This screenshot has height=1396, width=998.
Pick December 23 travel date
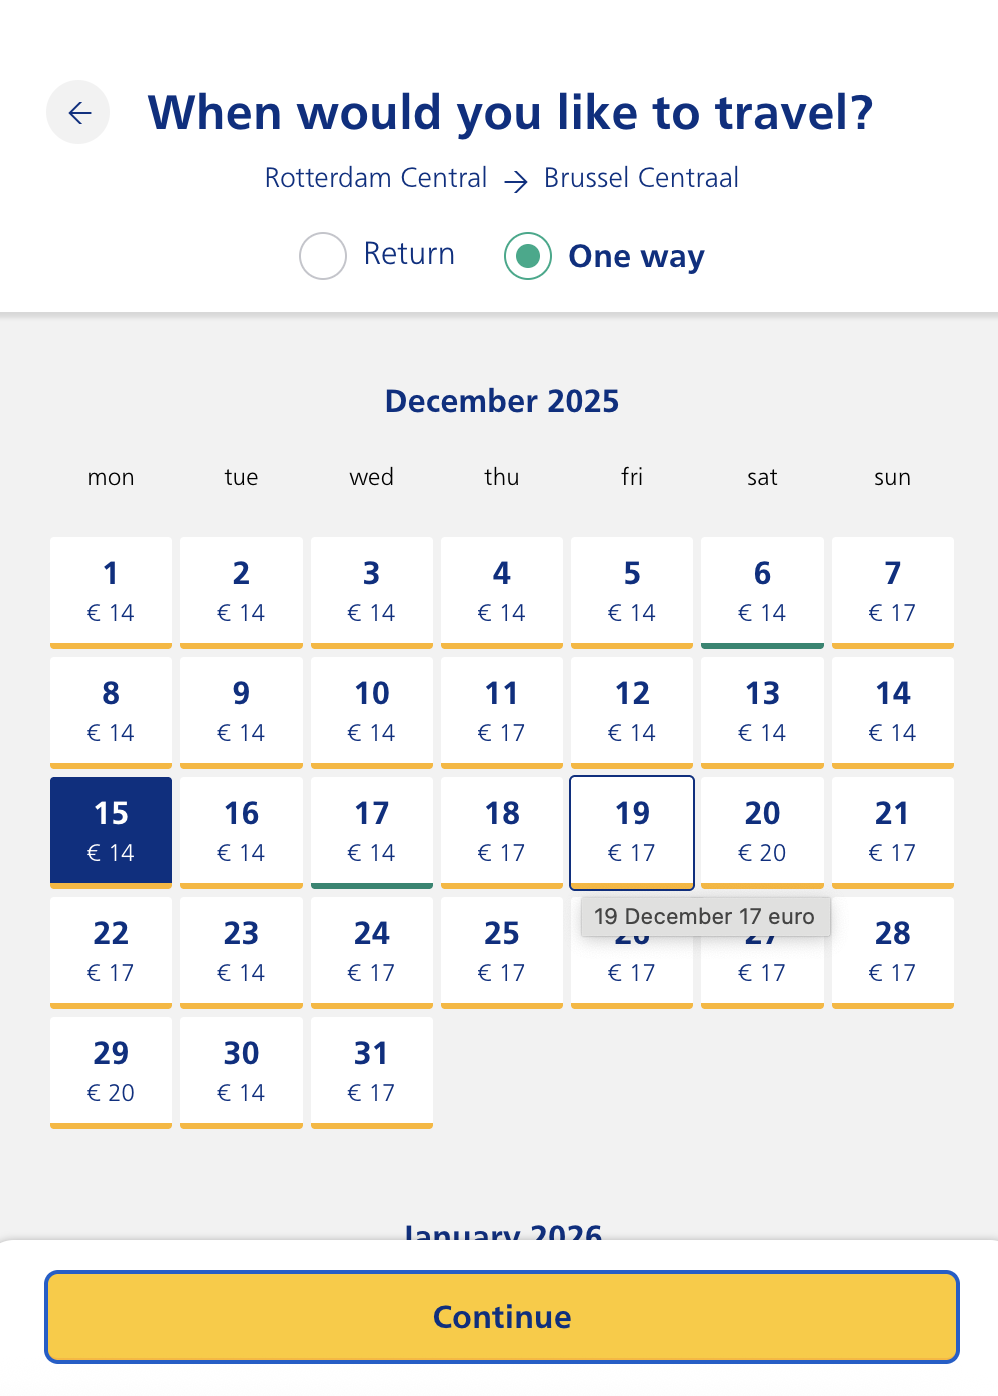tap(241, 951)
